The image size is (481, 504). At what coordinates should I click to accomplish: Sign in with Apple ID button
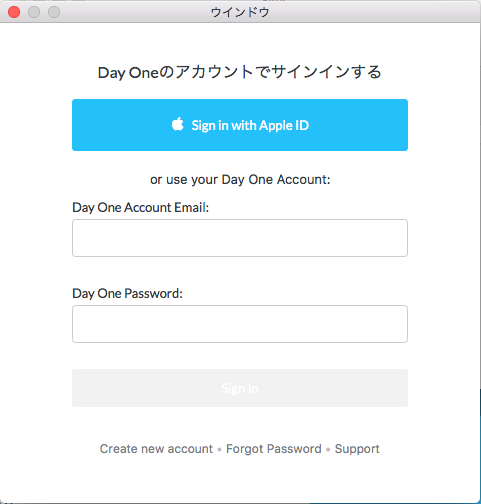pos(240,125)
